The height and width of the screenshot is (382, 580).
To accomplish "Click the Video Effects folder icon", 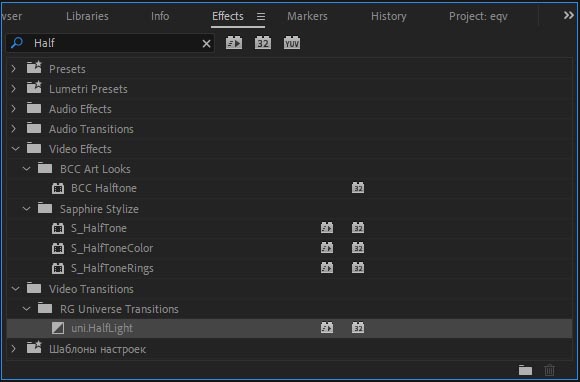I will coord(34,148).
